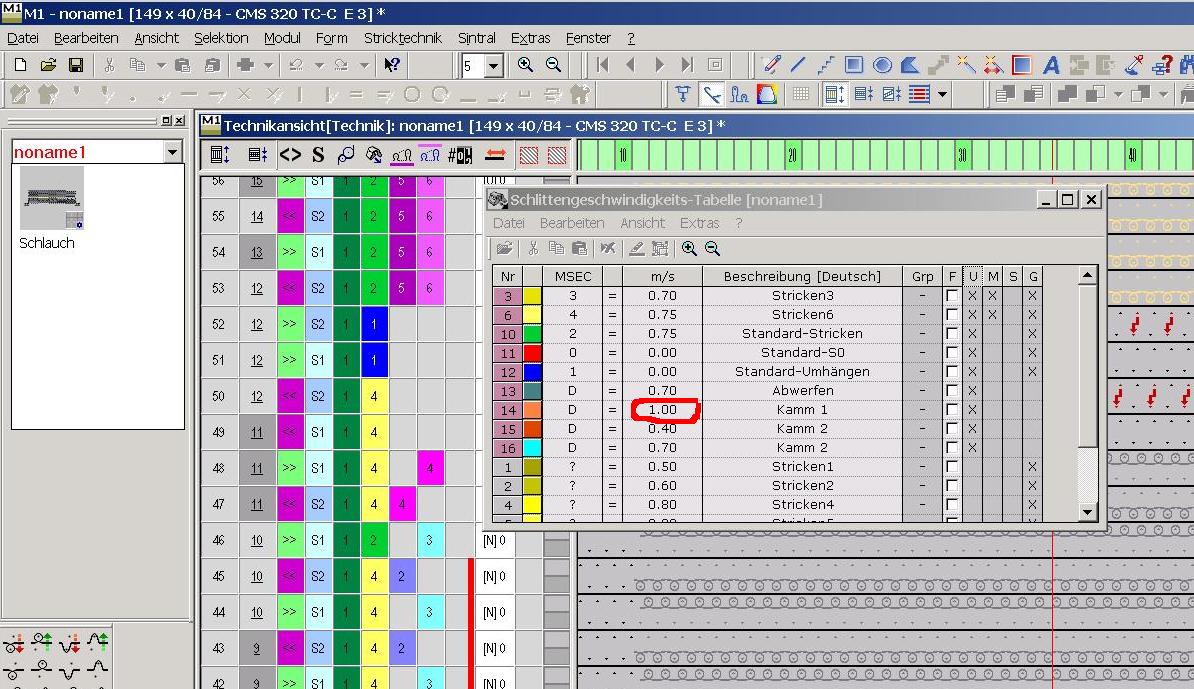The width and height of the screenshot is (1194, 689).
Task: Open dropdown arrow beside red striped icon
Action: pos(942,94)
